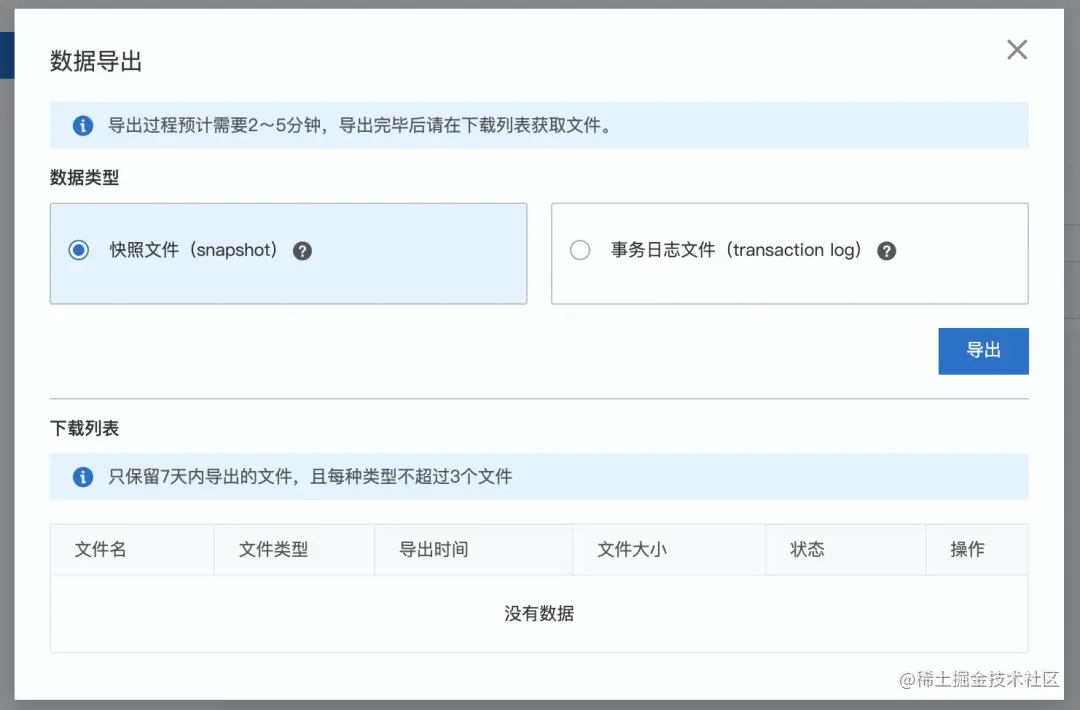Click the blue 导出 button
The height and width of the screenshot is (710, 1080).
point(983,351)
